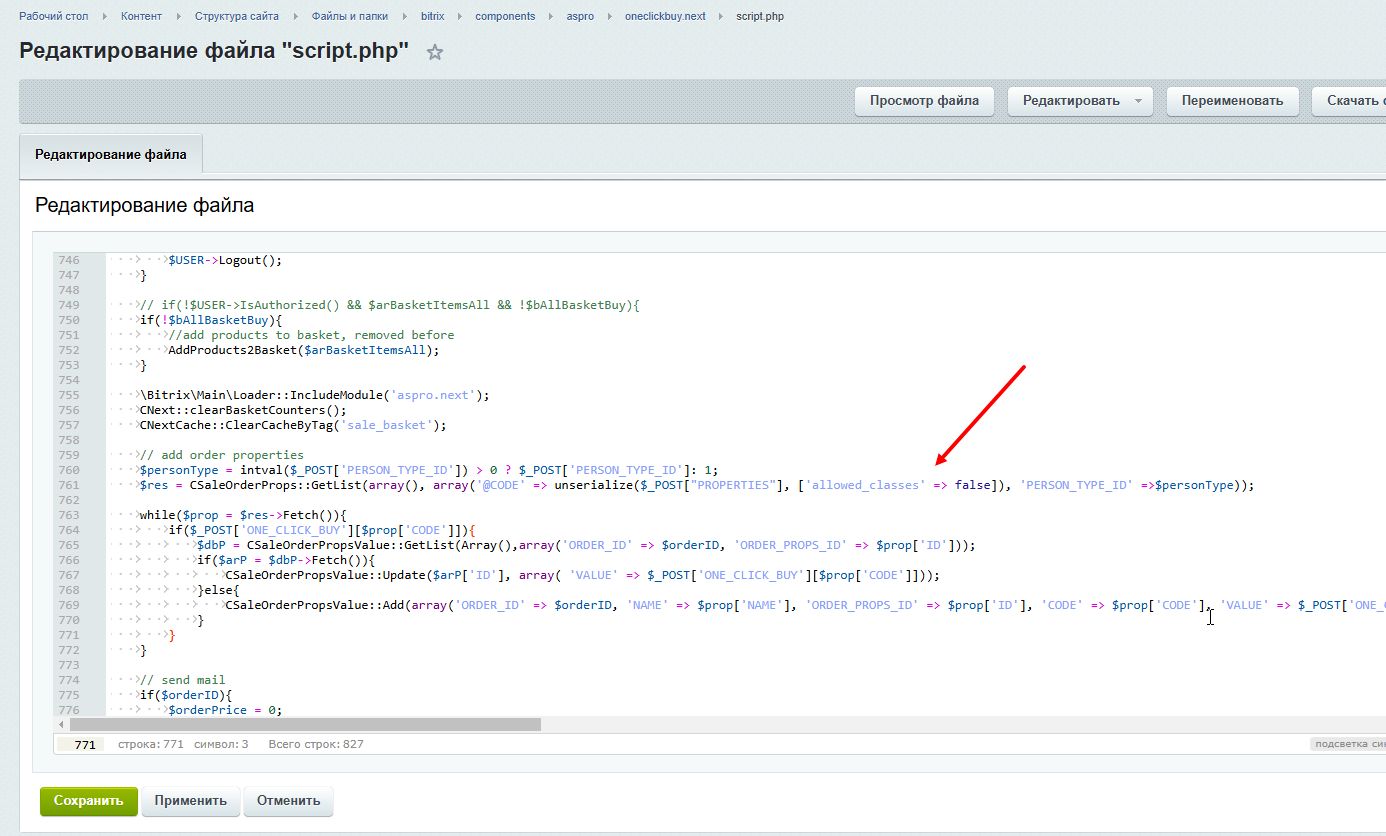Open Просмотр файла view

coord(924,101)
